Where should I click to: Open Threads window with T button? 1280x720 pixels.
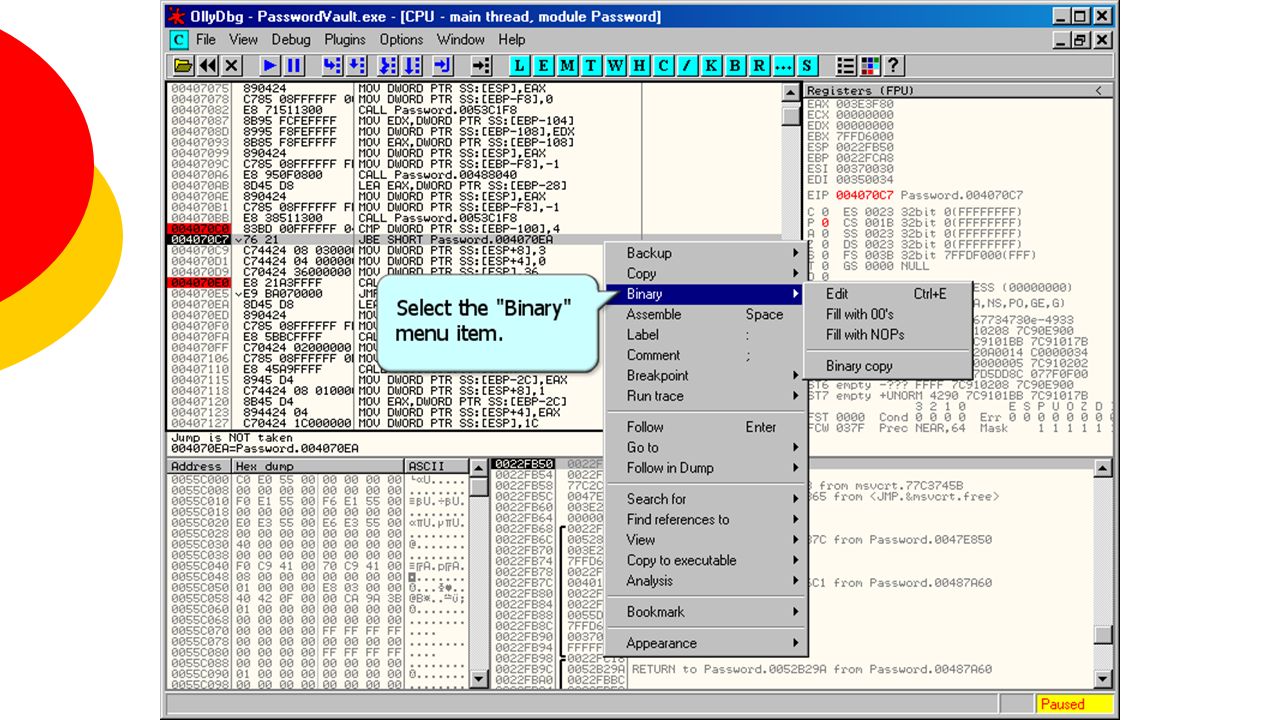tap(591, 66)
